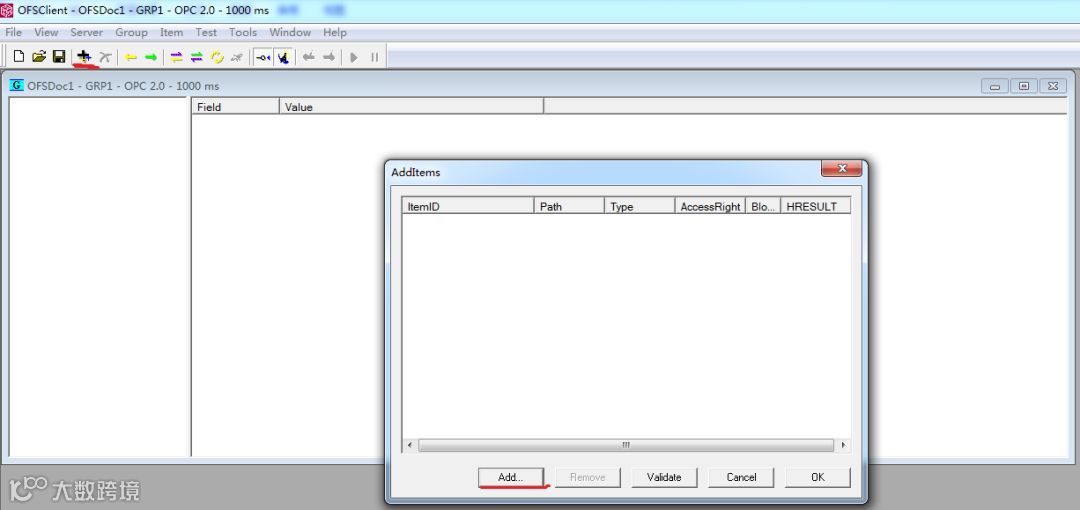Open the Help menu
This screenshot has height=510, width=1080.
(335, 32)
